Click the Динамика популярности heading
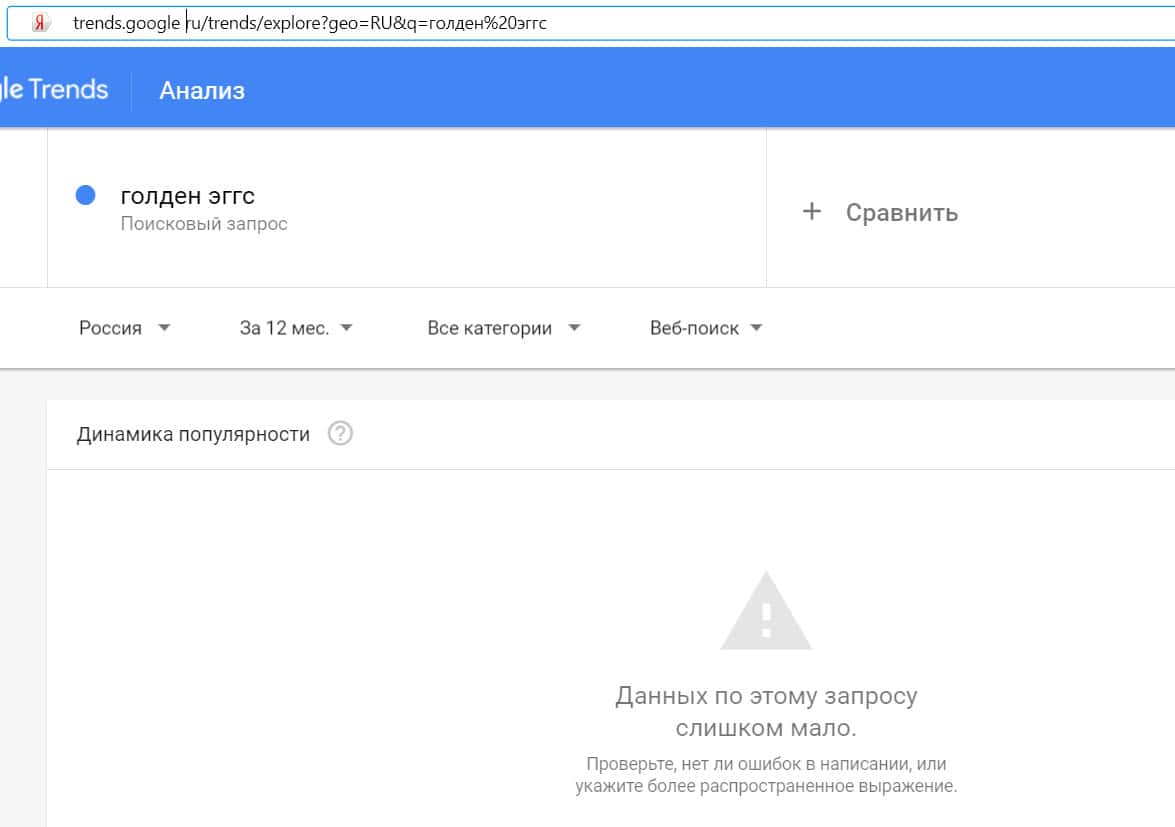 [x=193, y=434]
